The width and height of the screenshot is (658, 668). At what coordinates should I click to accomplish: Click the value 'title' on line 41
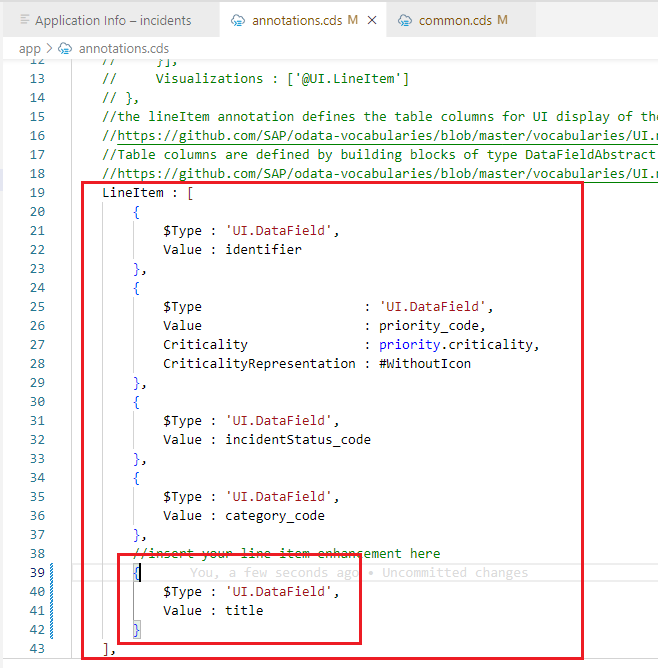click(x=244, y=611)
